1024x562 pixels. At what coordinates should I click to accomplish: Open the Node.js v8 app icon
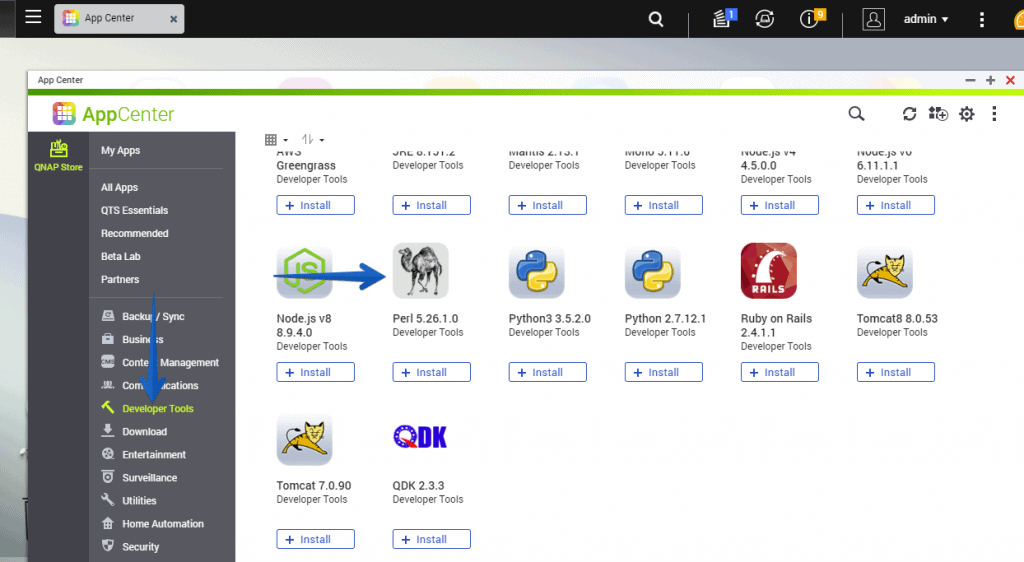(304, 271)
